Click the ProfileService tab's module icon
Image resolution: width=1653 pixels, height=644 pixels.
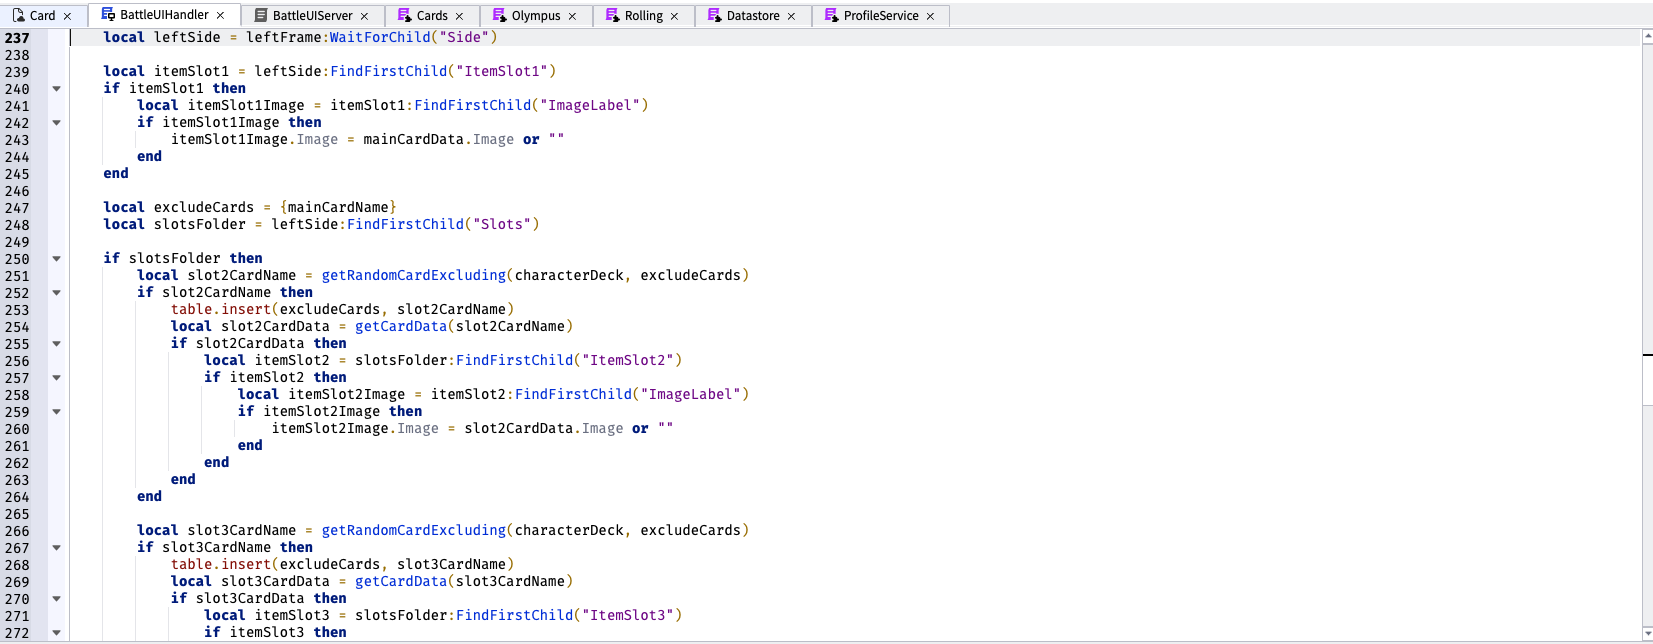(x=831, y=16)
